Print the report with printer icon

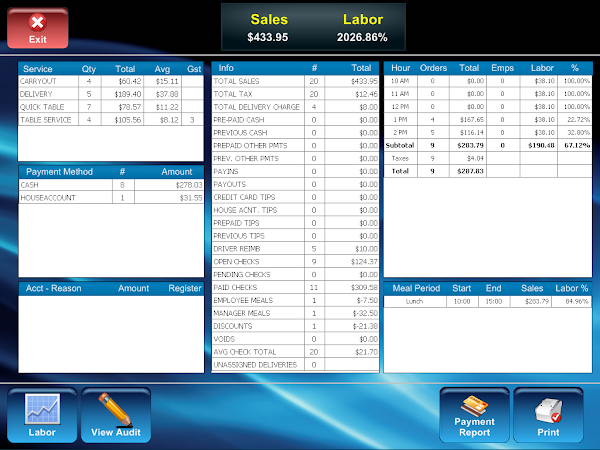tap(548, 415)
